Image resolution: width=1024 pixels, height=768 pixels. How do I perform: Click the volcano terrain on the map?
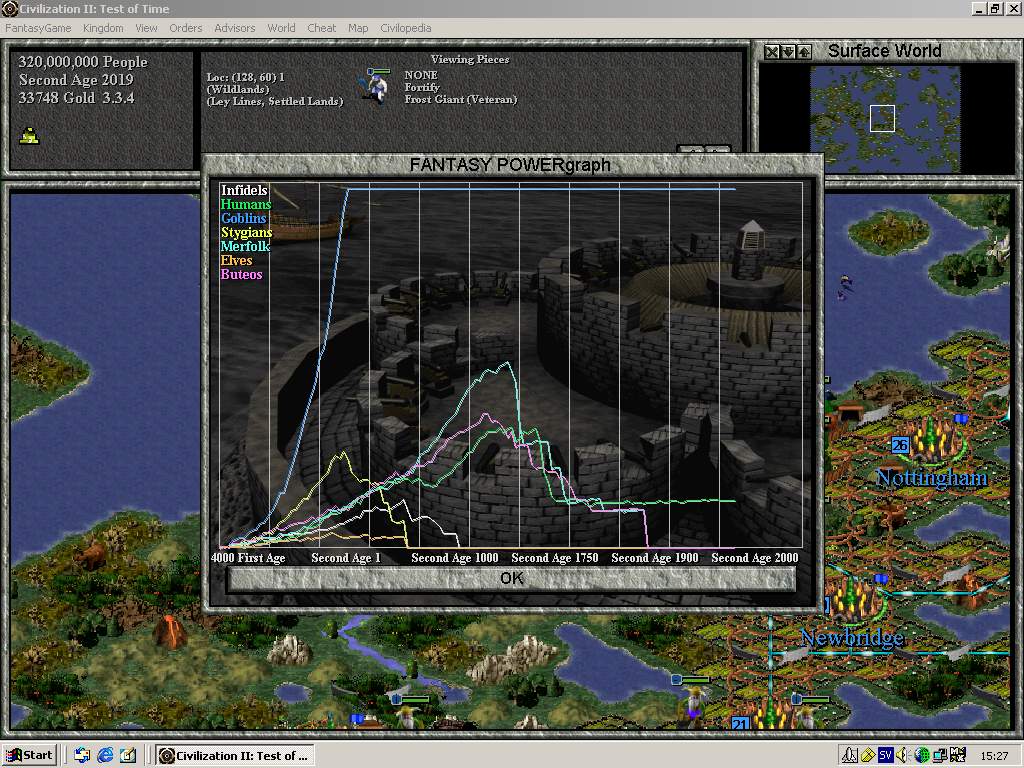[169, 632]
